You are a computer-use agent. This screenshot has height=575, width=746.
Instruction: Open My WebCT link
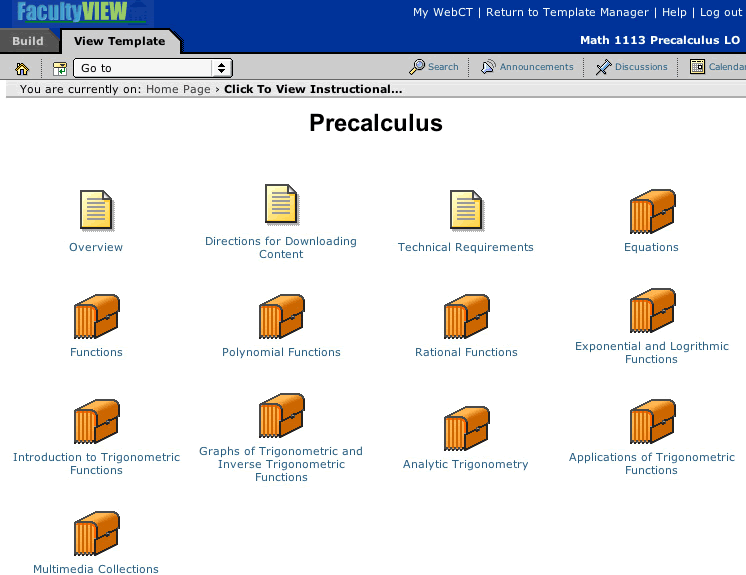(442, 12)
